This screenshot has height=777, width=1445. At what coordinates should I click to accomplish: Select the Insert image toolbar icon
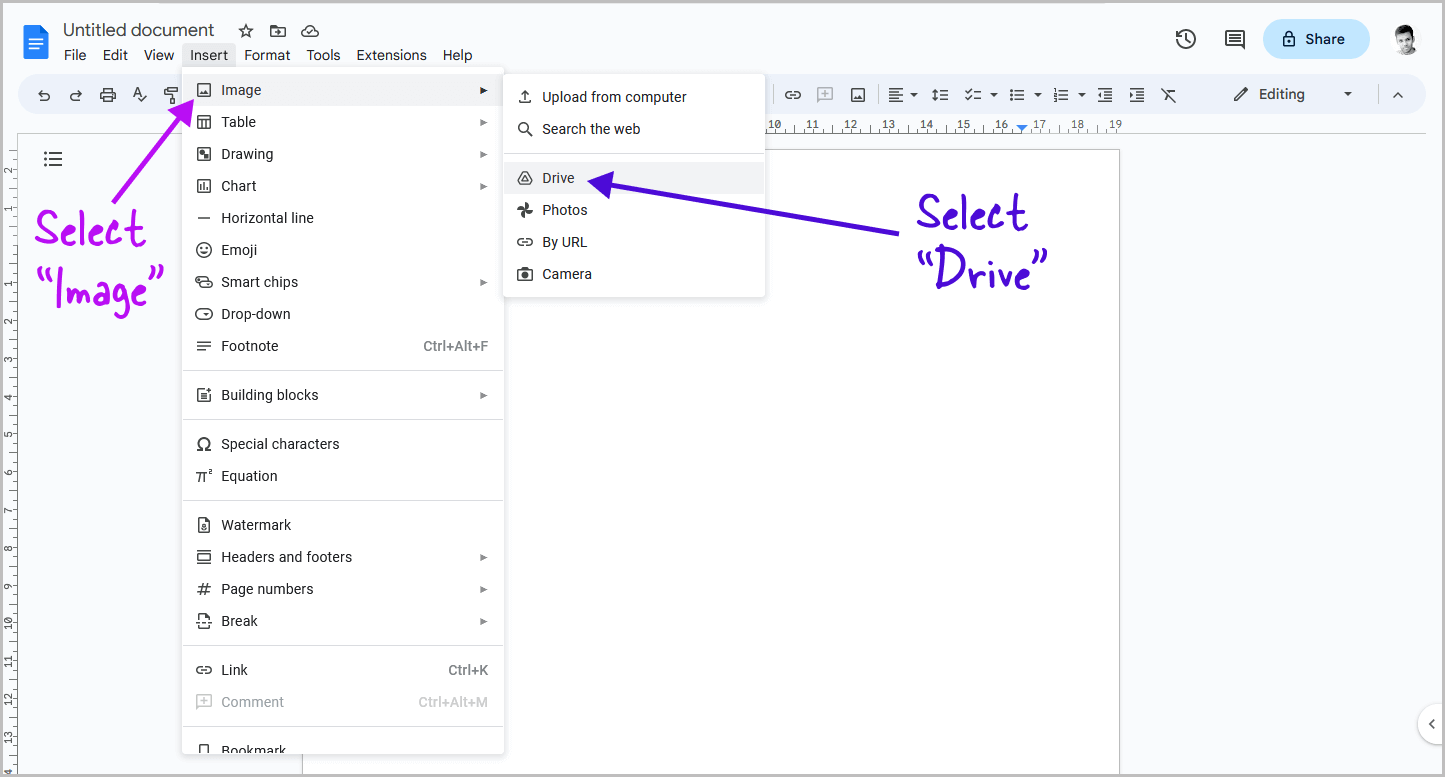[x=857, y=94]
